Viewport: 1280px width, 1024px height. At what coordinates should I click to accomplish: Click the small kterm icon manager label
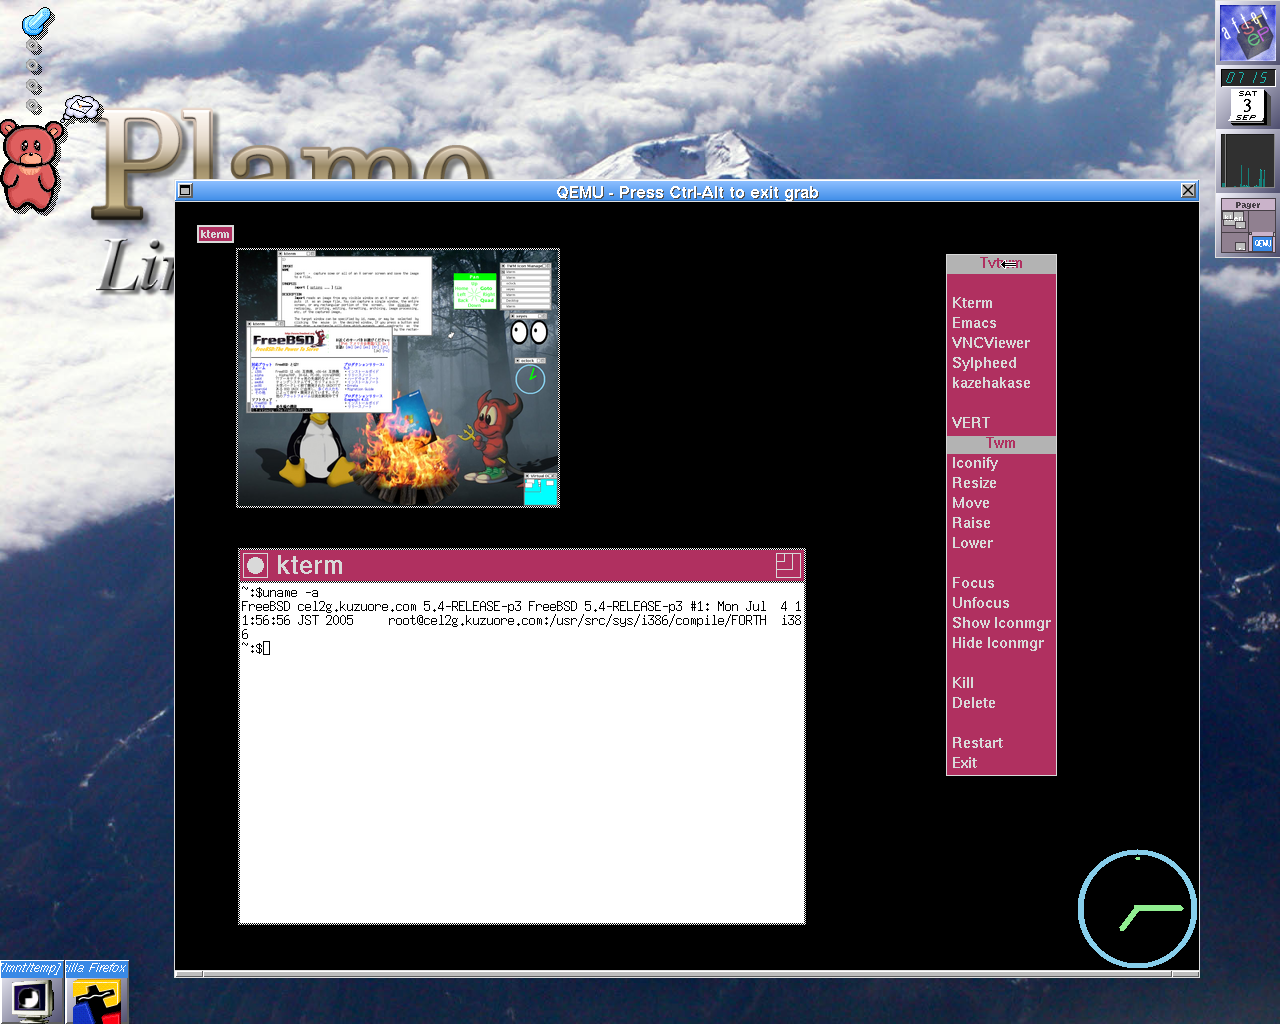215,234
